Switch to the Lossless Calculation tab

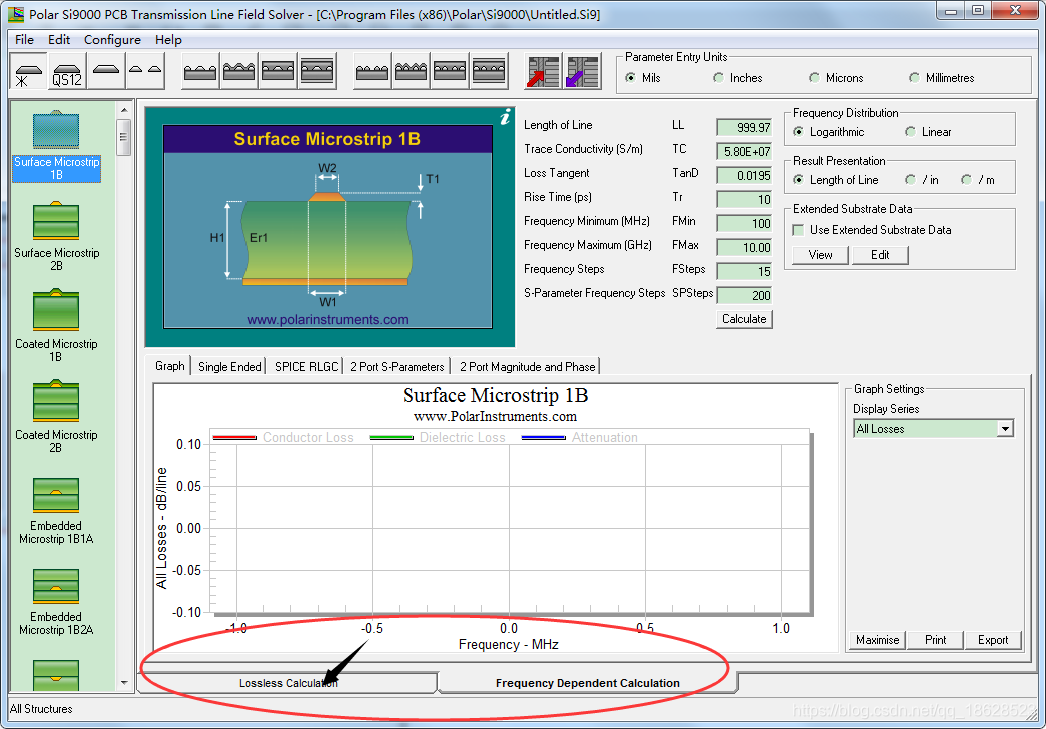288,683
